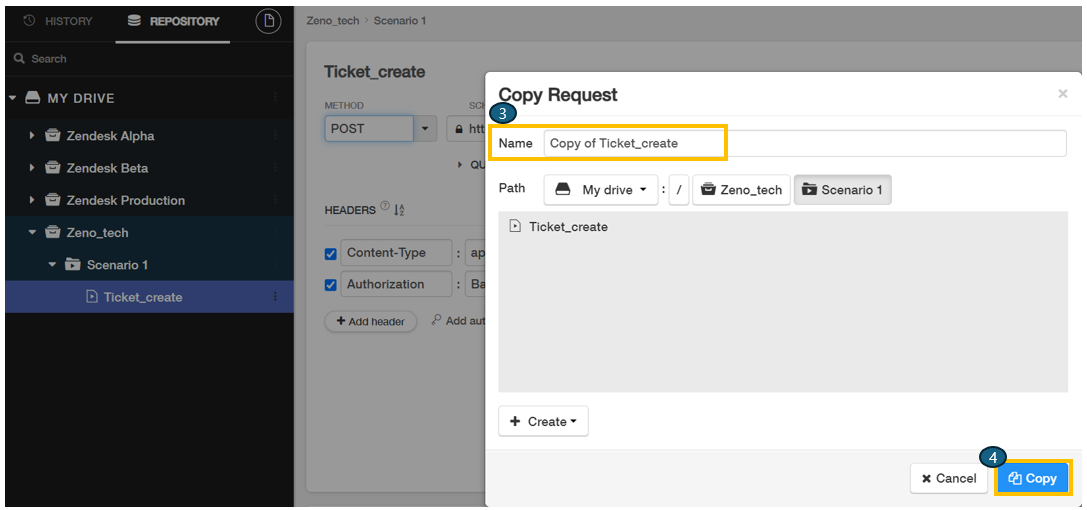
Task: Uncheck the Authorization header checkbox
Action: click(331, 285)
